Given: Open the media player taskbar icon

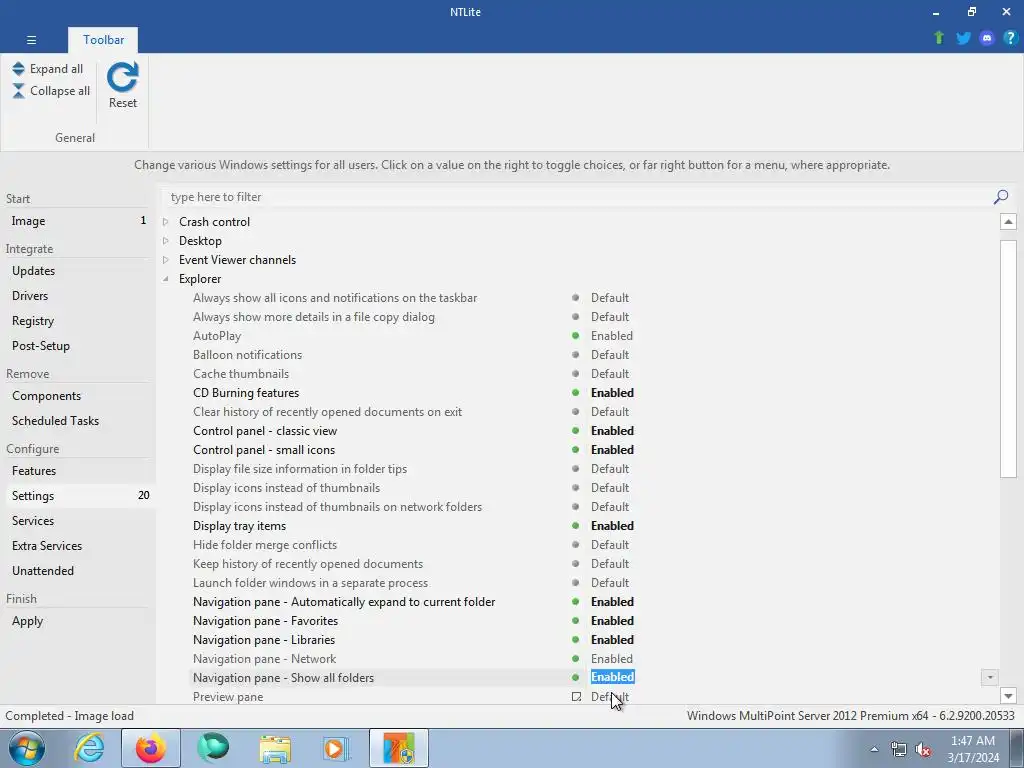Looking at the screenshot, I should [x=337, y=748].
